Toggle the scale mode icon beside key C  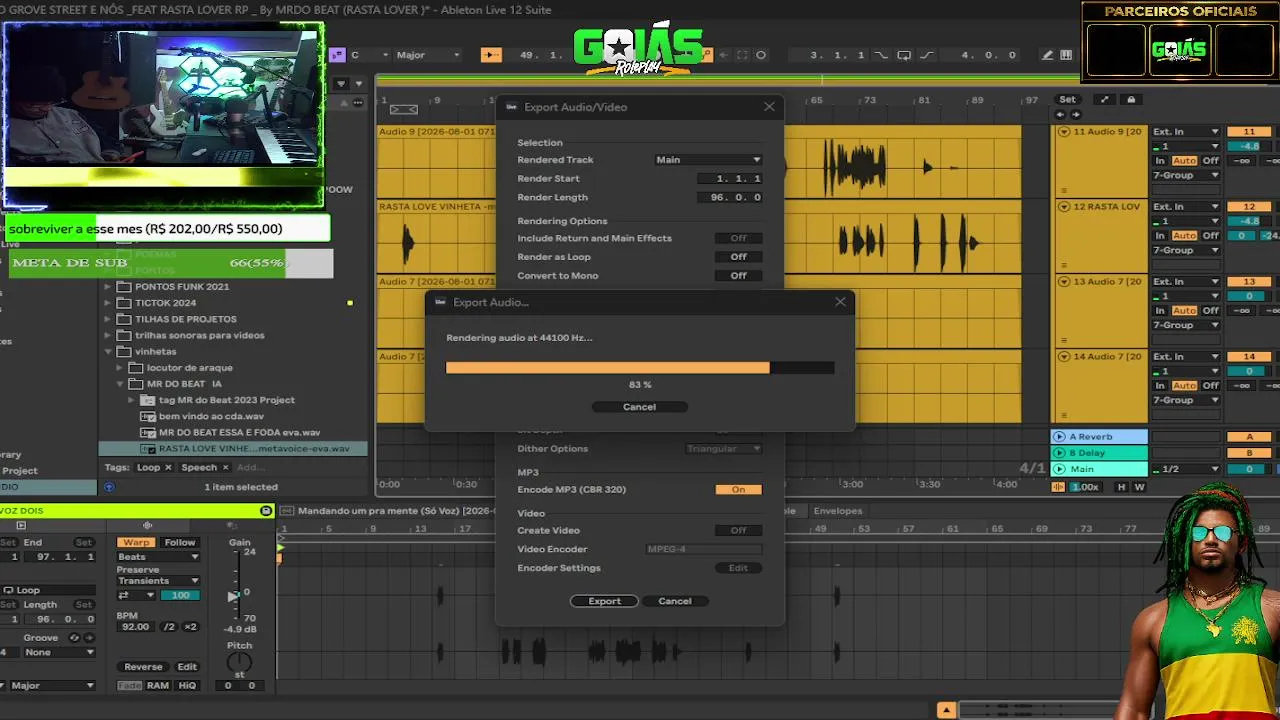coord(337,55)
